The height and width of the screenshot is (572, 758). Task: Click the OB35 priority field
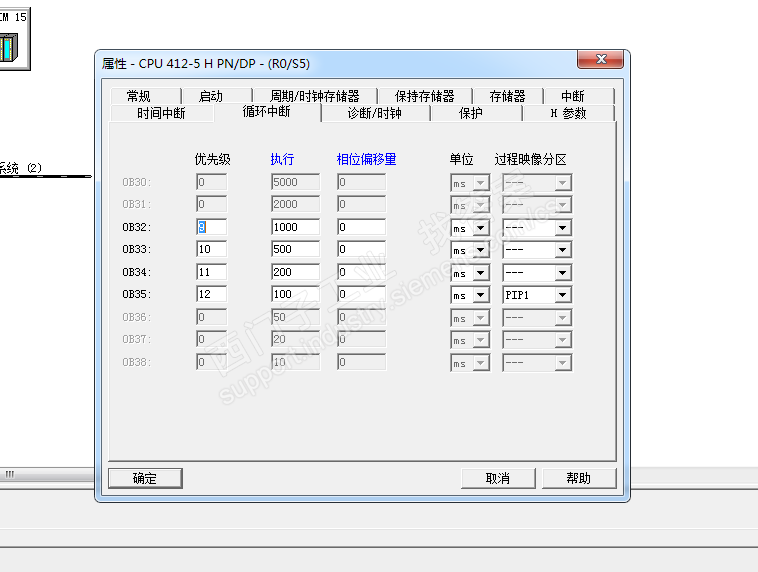[x=211, y=294]
